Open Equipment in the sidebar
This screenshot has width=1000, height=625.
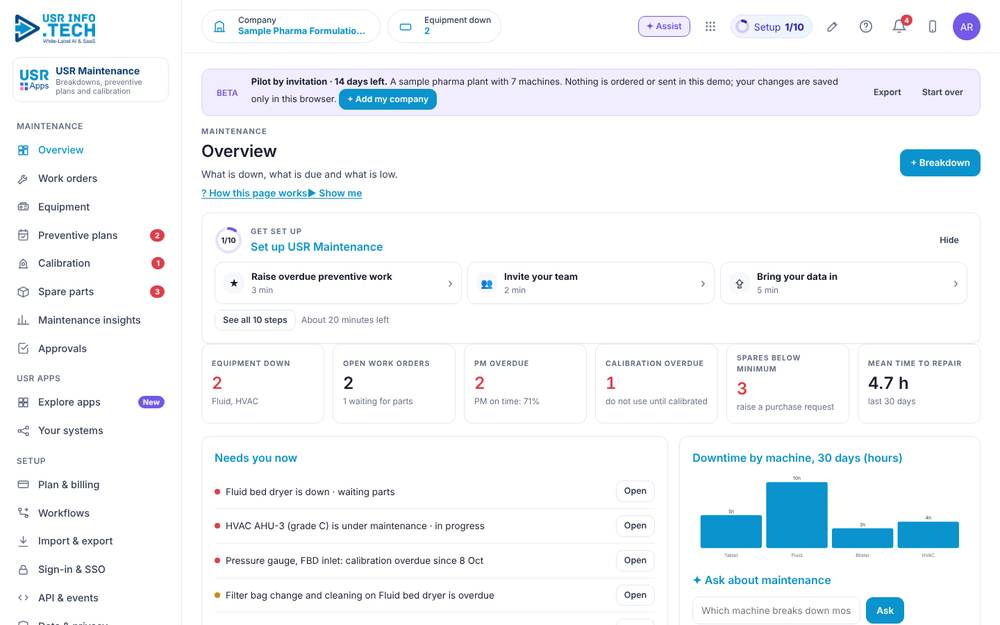(x=91, y=207)
